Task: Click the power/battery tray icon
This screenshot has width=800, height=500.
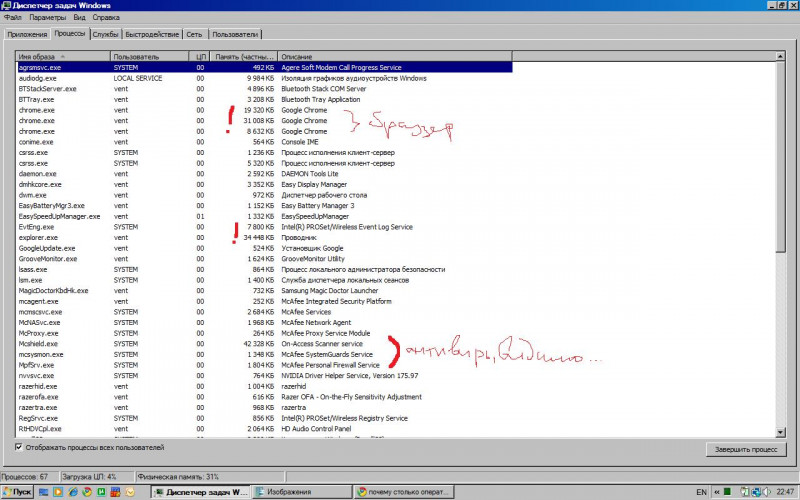Action: pos(744,492)
